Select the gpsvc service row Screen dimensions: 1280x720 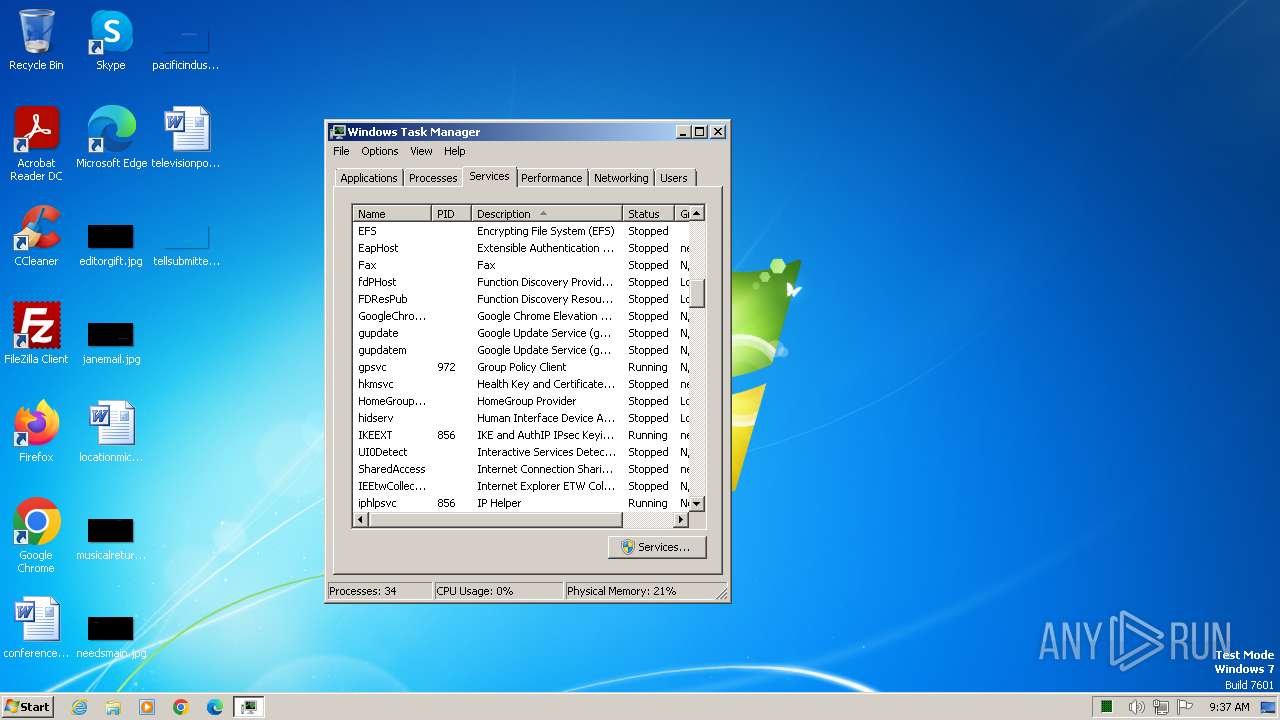pyautogui.click(x=521, y=367)
